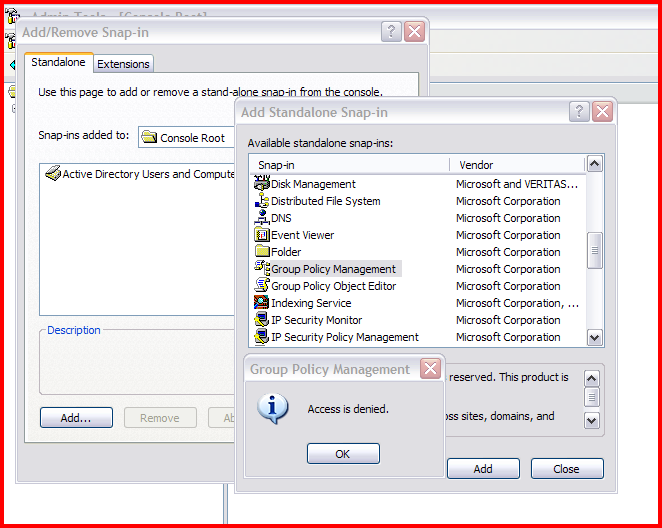Click the Active Directory Users and Computers icon
This screenshot has width=662, height=528.
click(x=53, y=173)
